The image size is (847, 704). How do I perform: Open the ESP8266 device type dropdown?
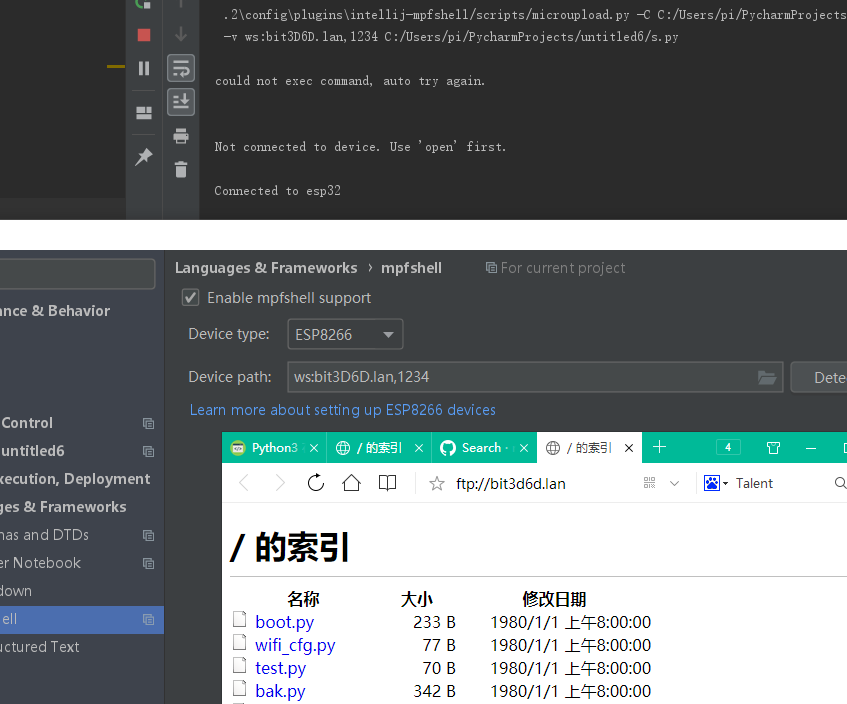point(389,334)
